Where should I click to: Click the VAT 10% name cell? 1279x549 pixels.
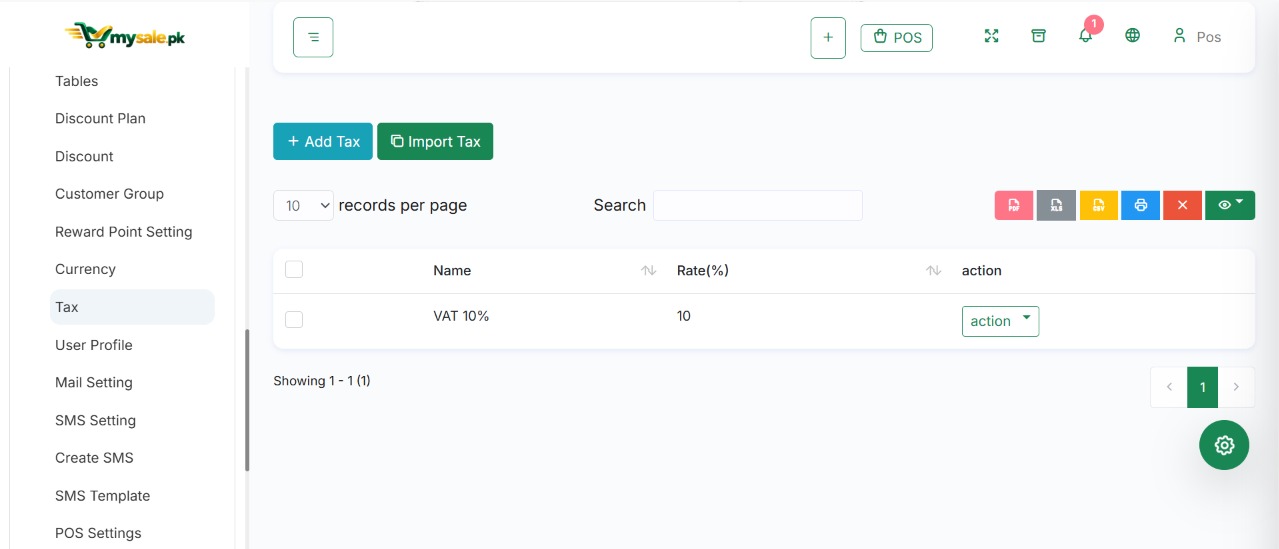point(461,316)
